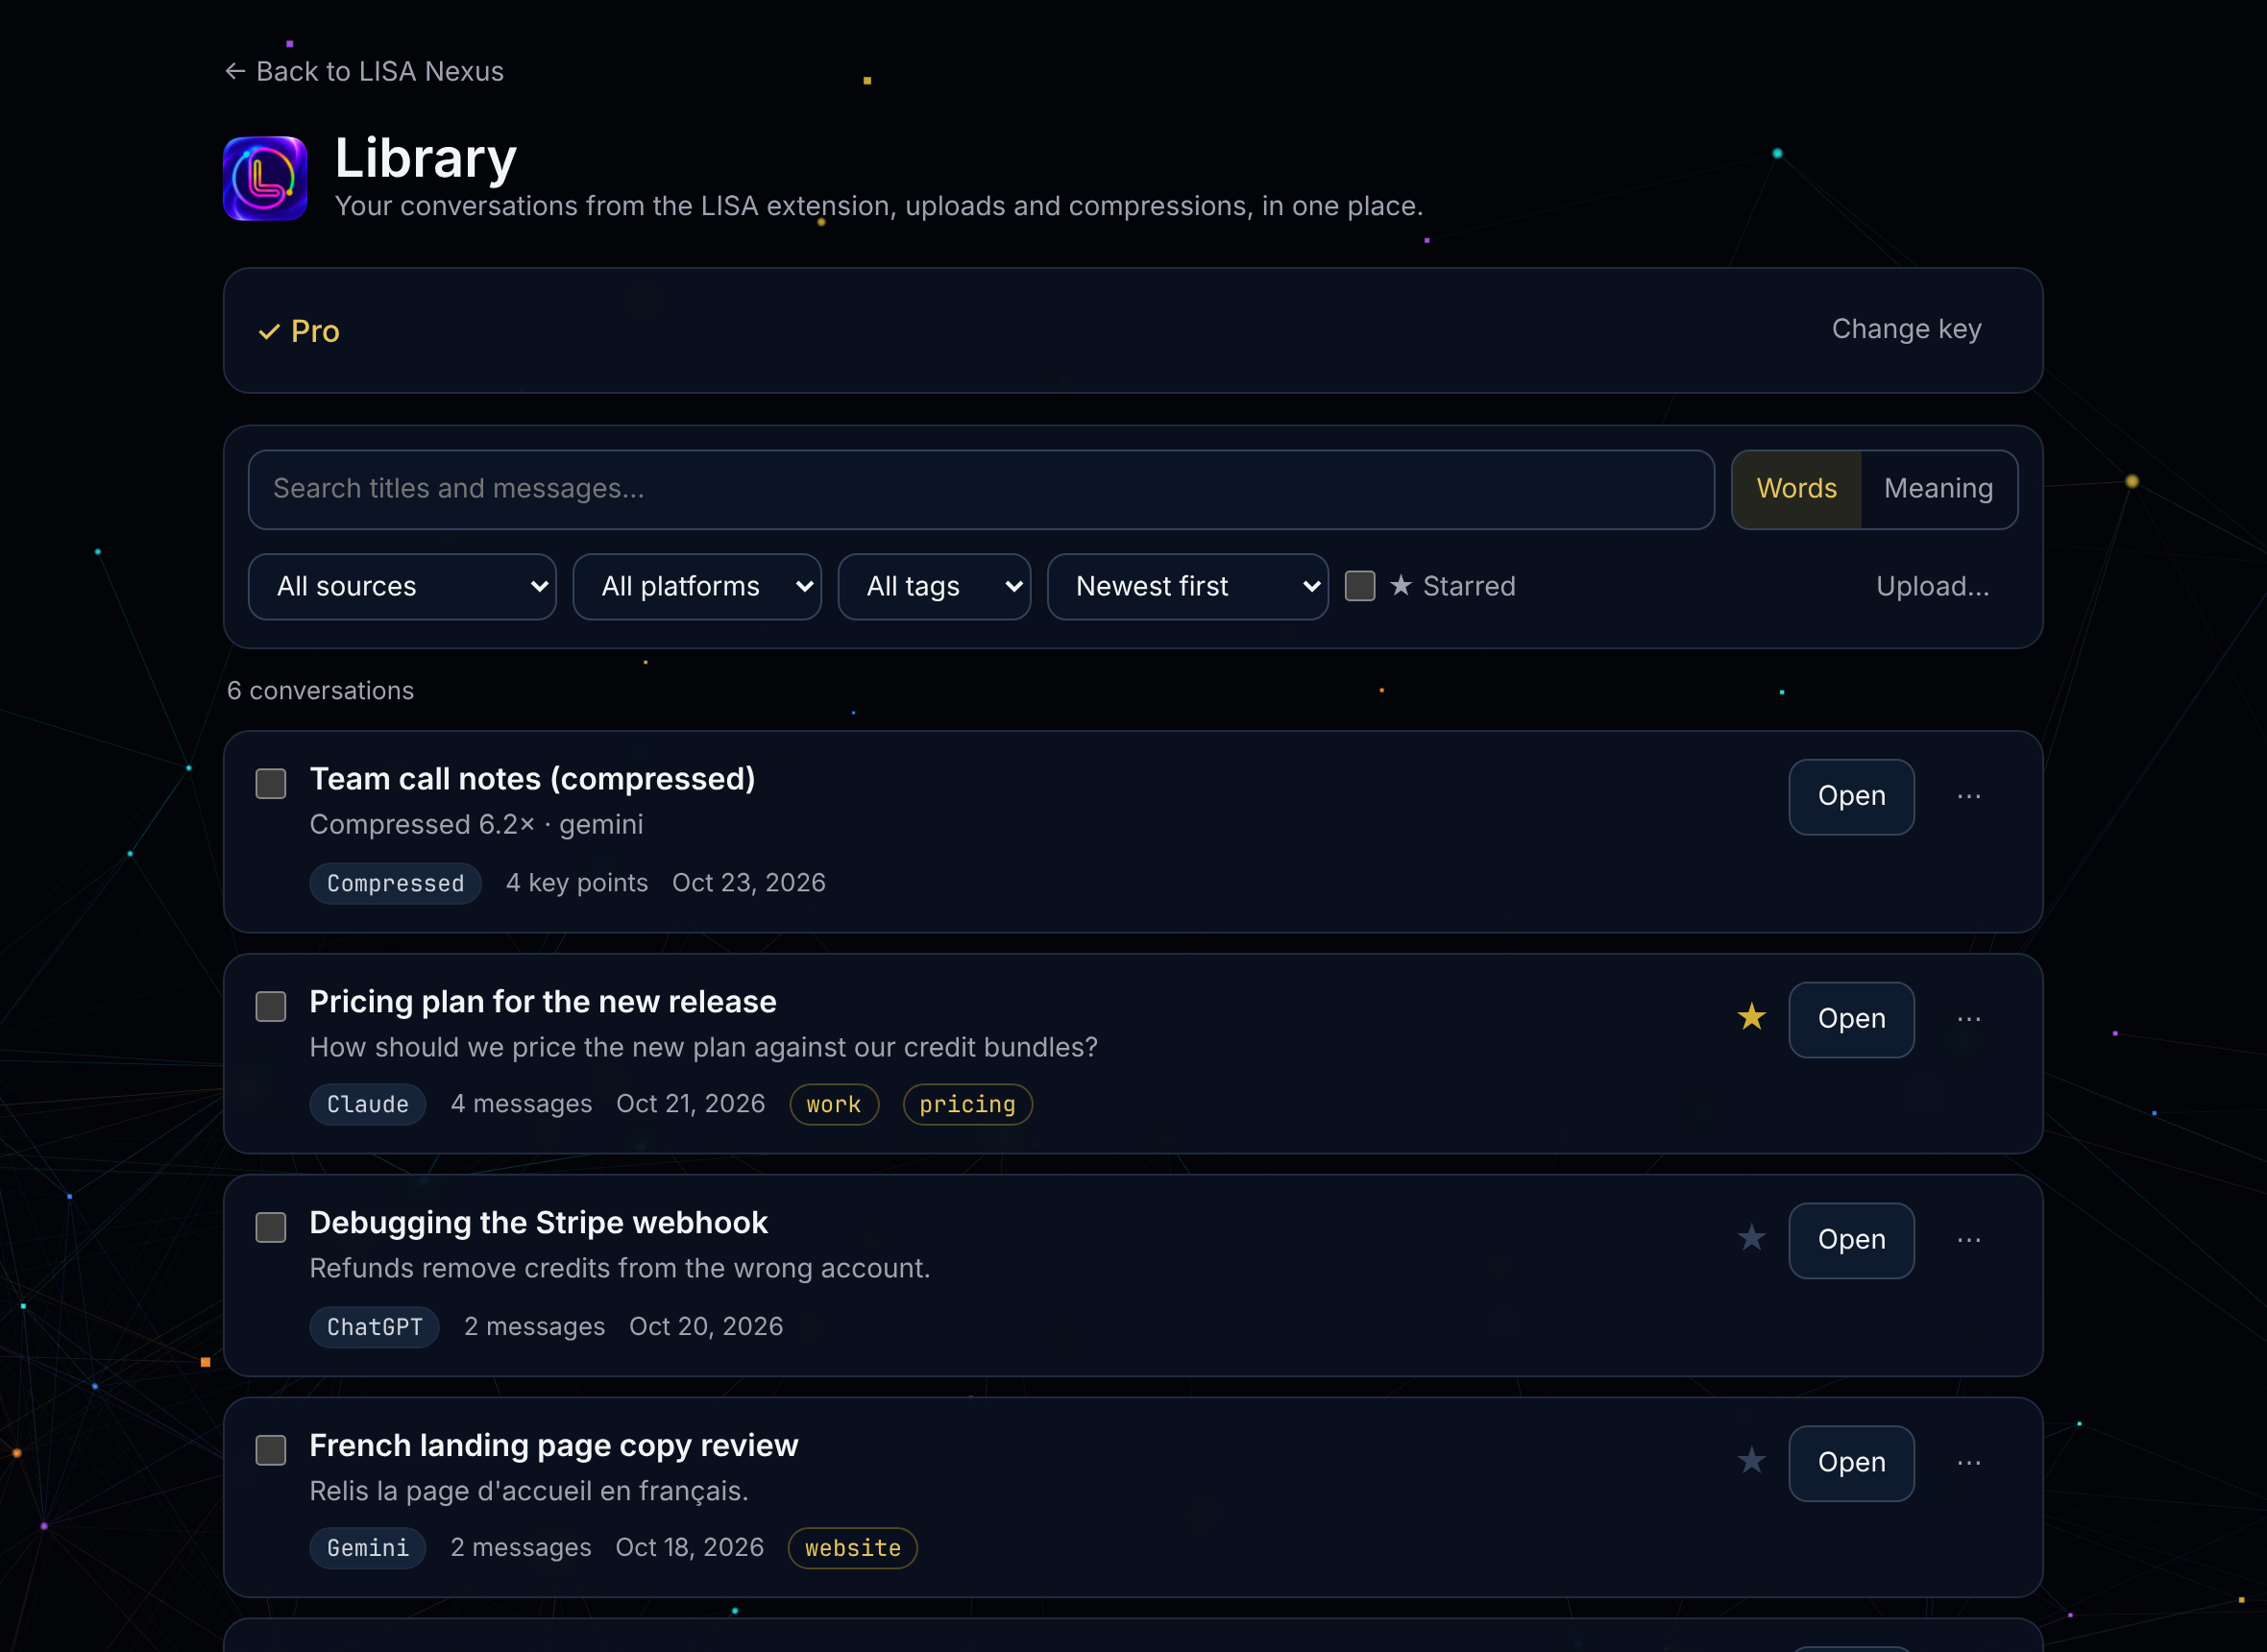Click the Compressed badge on Team call notes
This screenshot has height=1652, width=2267.
[x=395, y=883]
